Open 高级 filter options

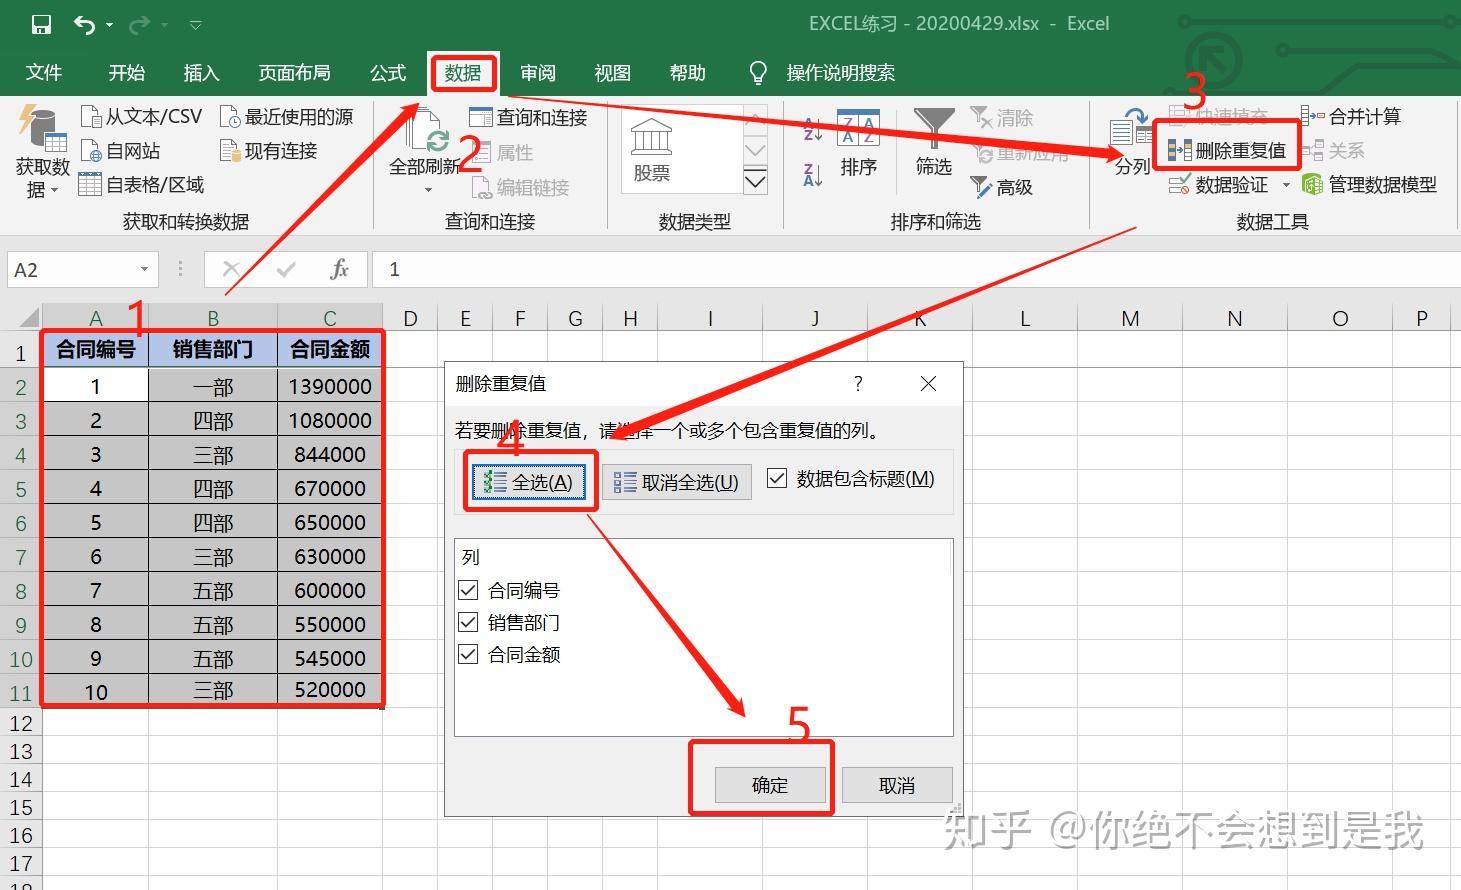1002,187
